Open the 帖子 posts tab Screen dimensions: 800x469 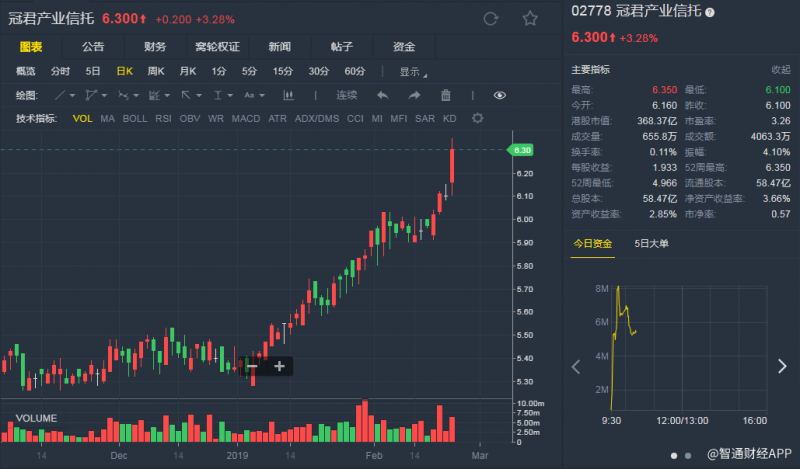pos(342,47)
